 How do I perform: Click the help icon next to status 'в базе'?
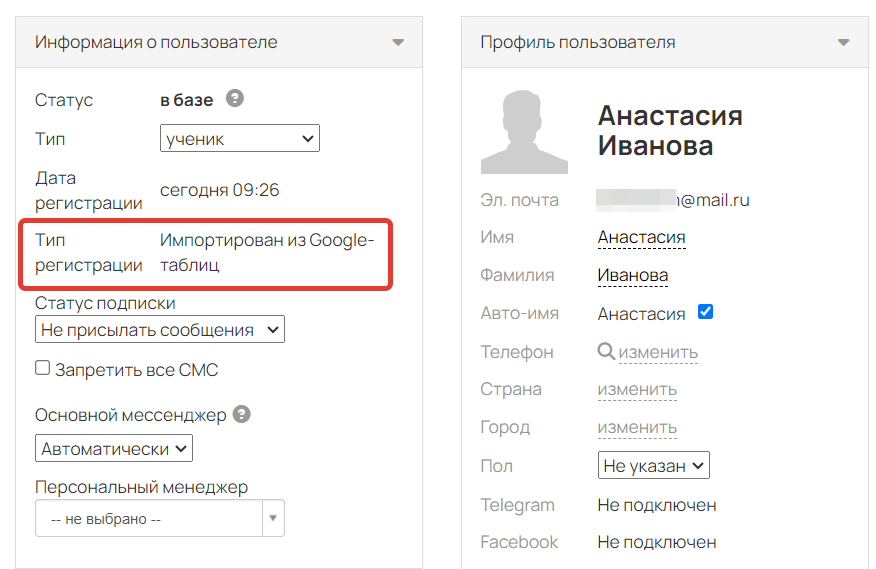tap(235, 98)
